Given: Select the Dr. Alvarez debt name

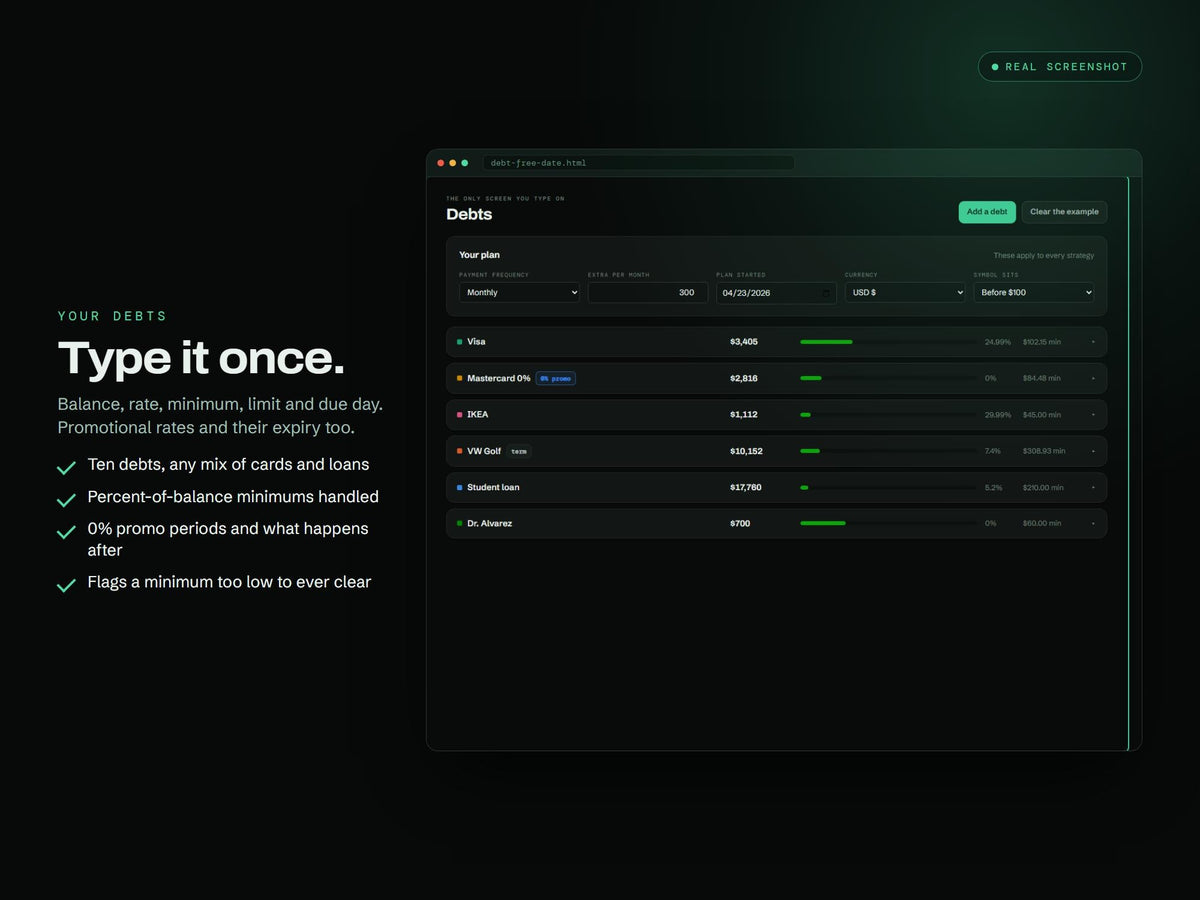Looking at the screenshot, I should (490, 523).
